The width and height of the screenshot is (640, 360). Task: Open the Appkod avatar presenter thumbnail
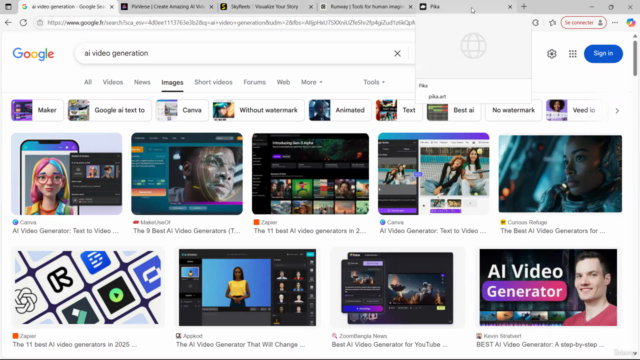tap(247, 287)
